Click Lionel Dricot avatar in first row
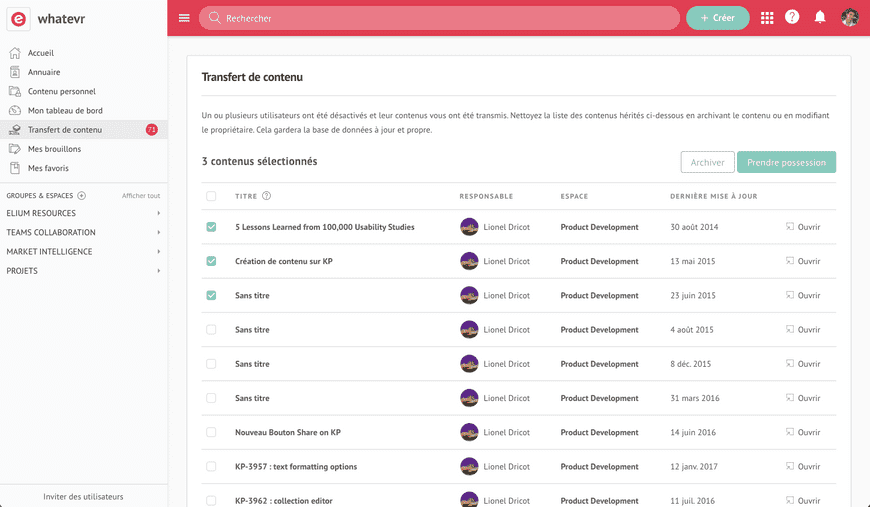The height and width of the screenshot is (507, 870). click(x=469, y=227)
